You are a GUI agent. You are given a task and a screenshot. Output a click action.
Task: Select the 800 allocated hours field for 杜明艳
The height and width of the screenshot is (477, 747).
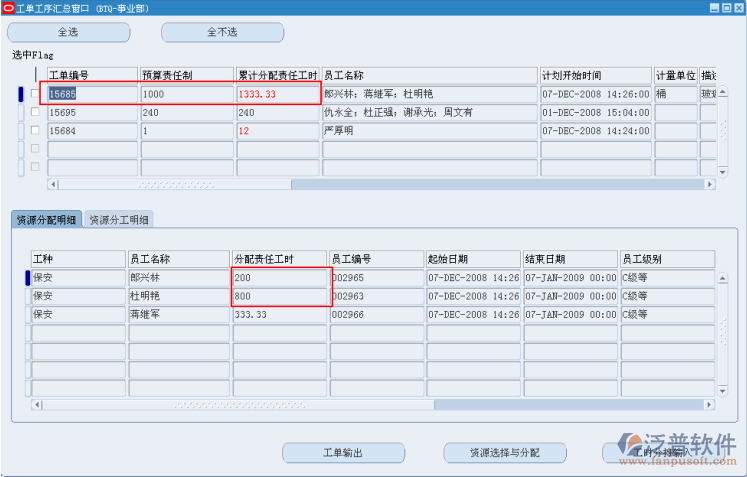pyautogui.click(x=279, y=296)
